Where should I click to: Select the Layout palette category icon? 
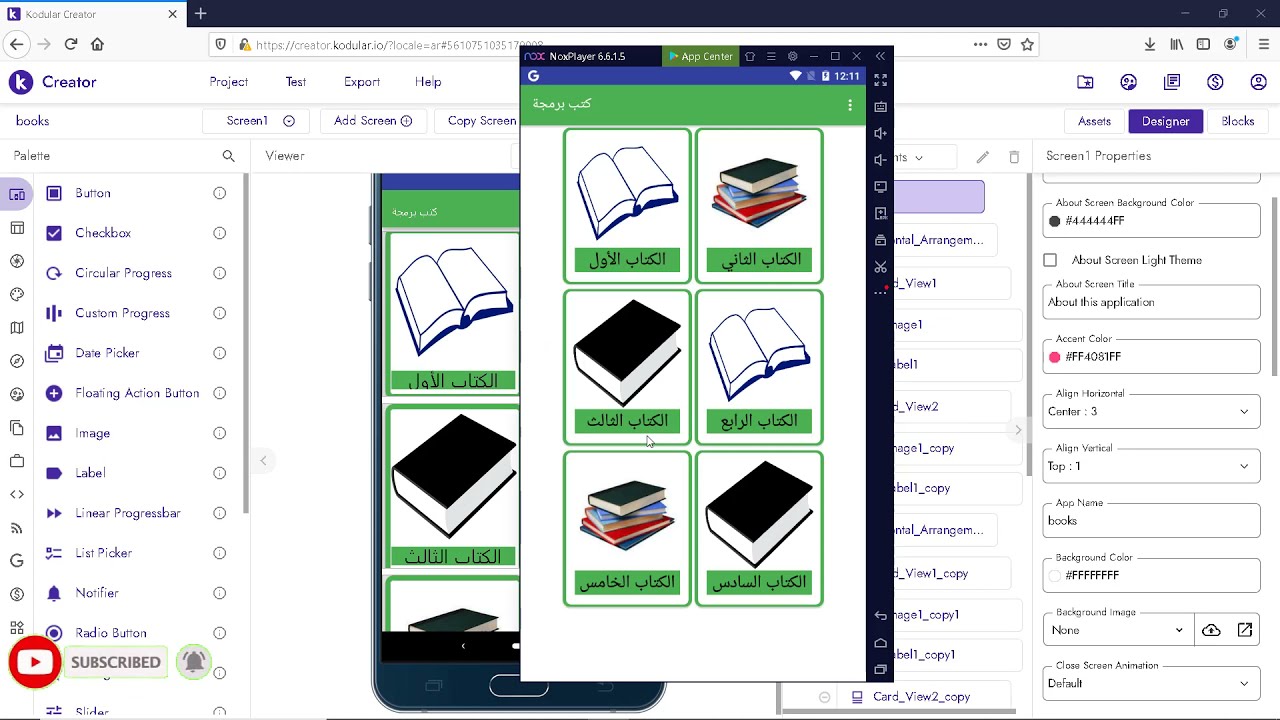click(17, 228)
